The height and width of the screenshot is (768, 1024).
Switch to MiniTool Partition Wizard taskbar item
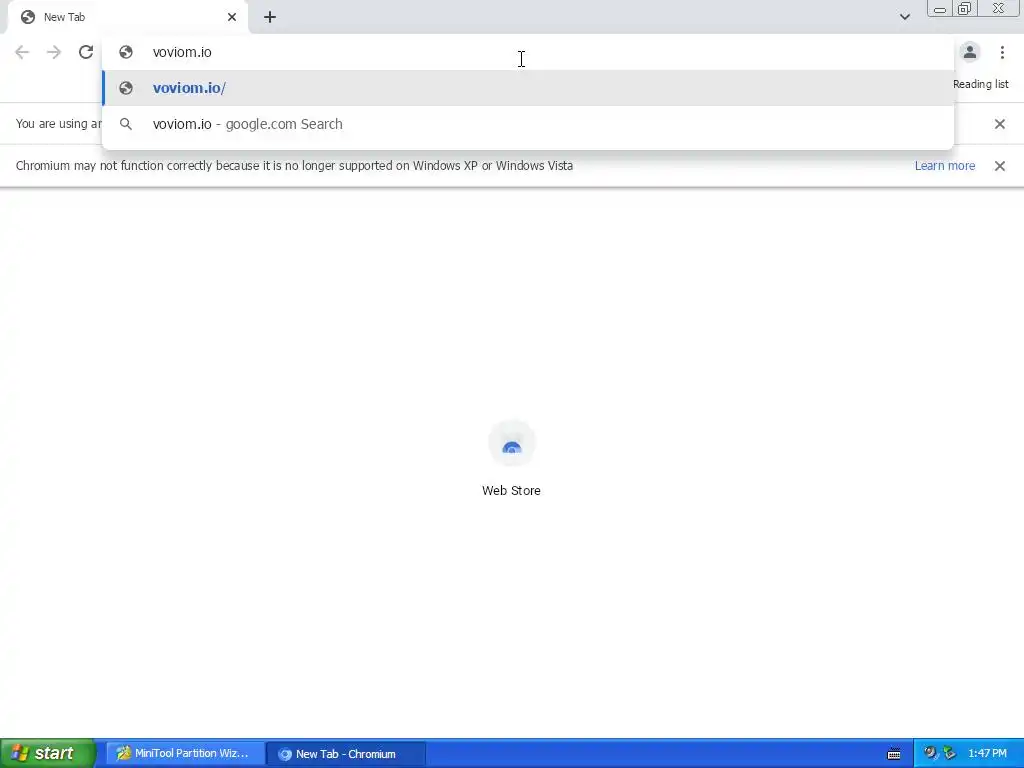pos(185,753)
